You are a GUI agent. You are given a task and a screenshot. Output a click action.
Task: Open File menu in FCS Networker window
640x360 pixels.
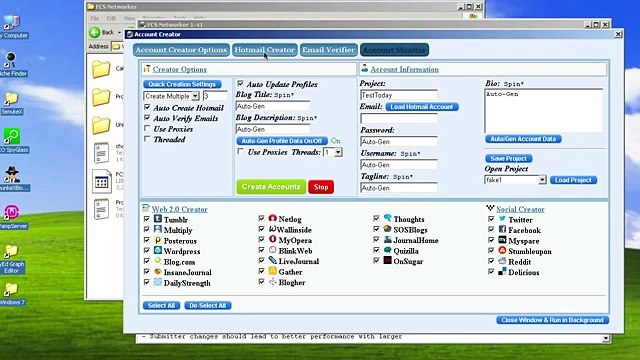[x=95, y=18]
